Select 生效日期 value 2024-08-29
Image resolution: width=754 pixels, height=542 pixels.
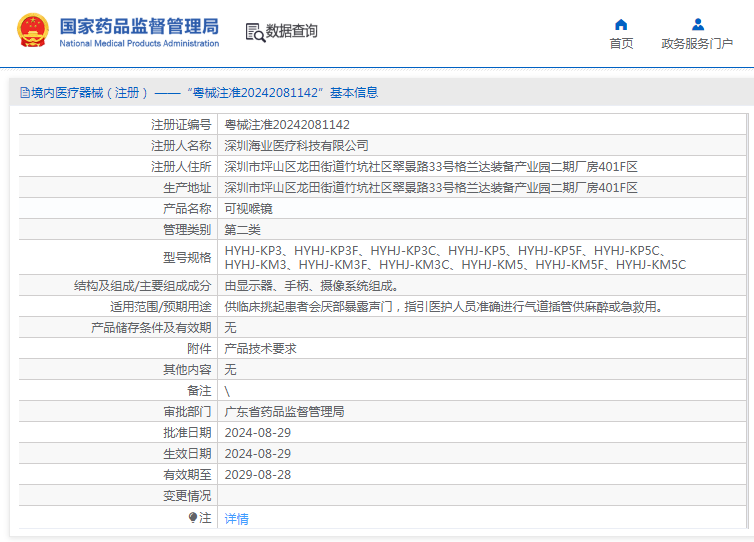pos(258,454)
